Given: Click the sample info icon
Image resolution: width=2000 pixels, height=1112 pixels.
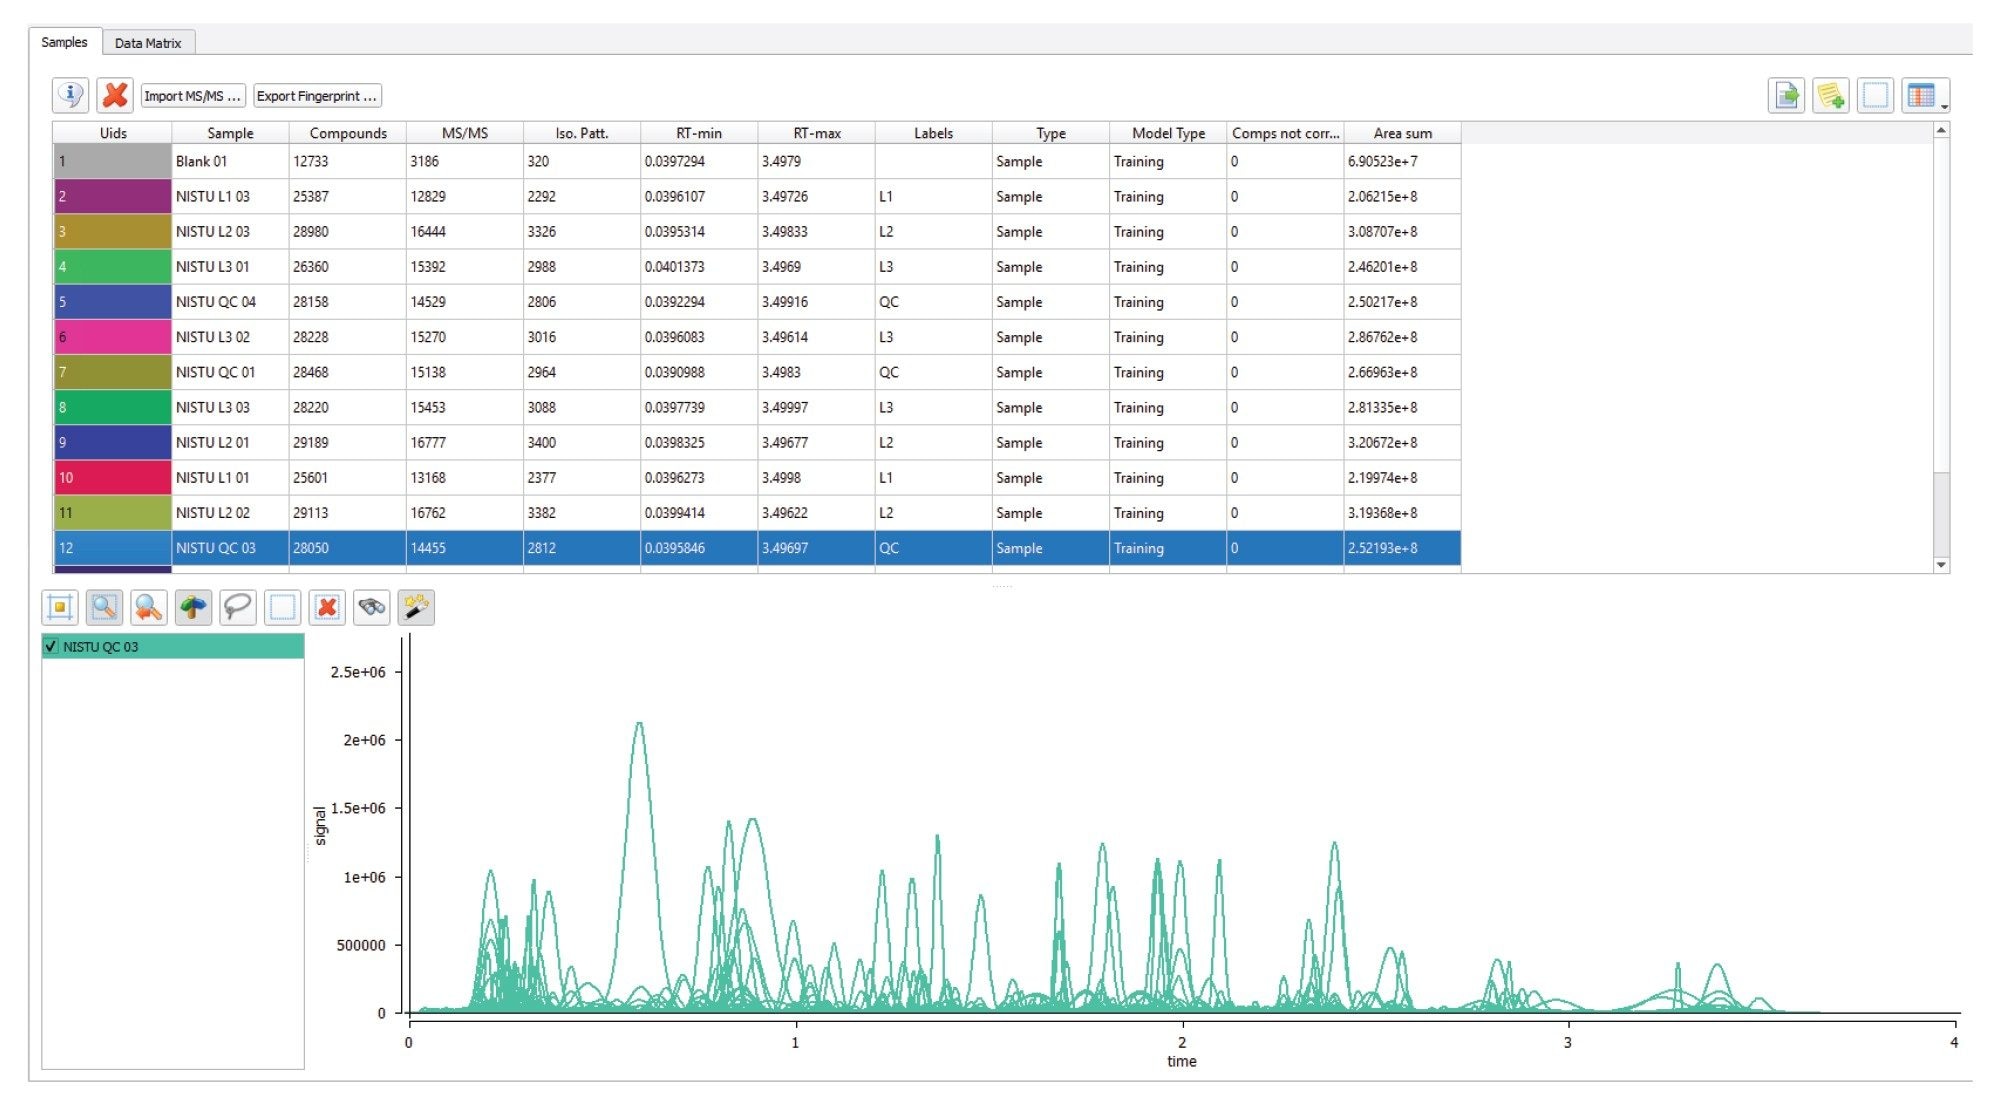Looking at the screenshot, I should (x=70, y=96).
